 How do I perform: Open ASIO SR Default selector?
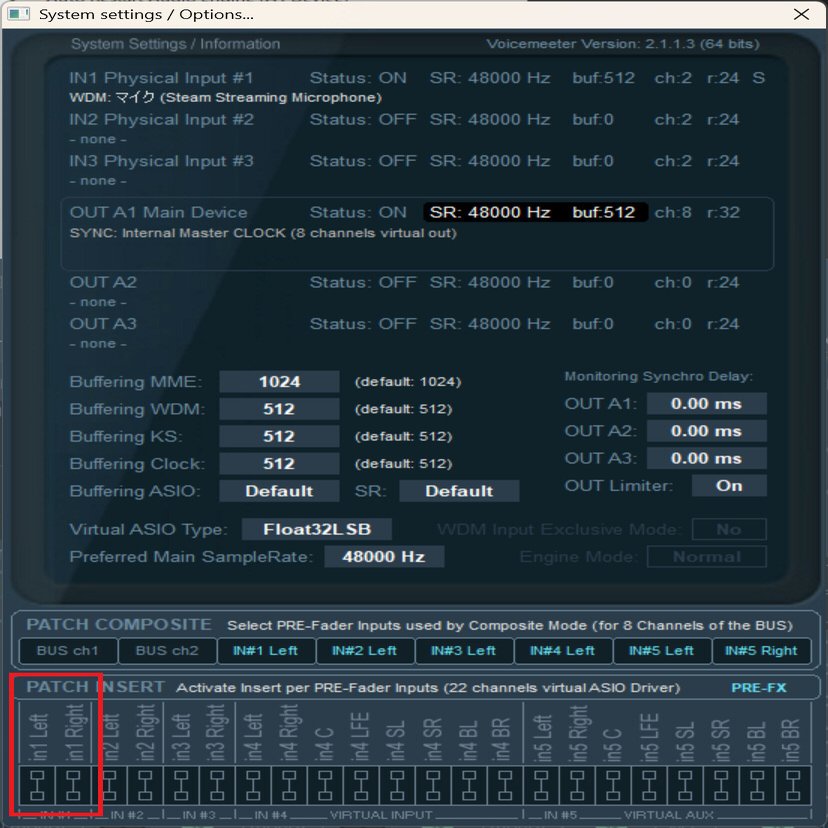(x=459, y=491)
